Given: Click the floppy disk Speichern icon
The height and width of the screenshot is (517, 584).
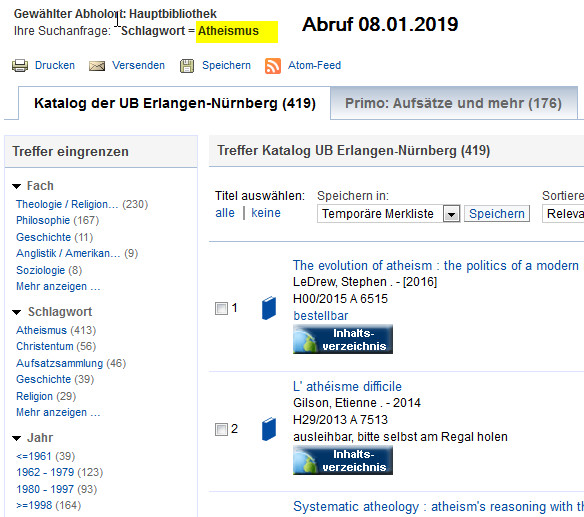Looking at the screenshot, I should (187, 66).
